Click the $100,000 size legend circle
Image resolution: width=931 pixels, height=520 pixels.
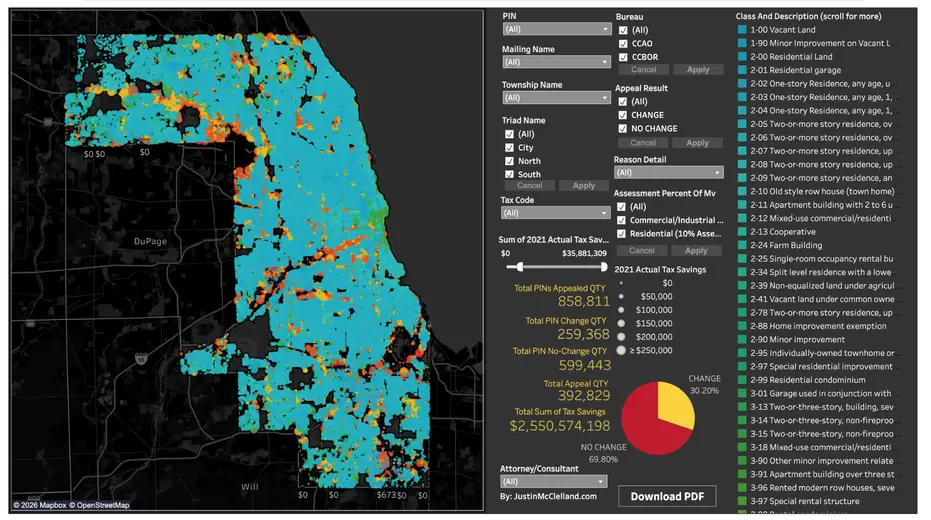tap(621, 310)
